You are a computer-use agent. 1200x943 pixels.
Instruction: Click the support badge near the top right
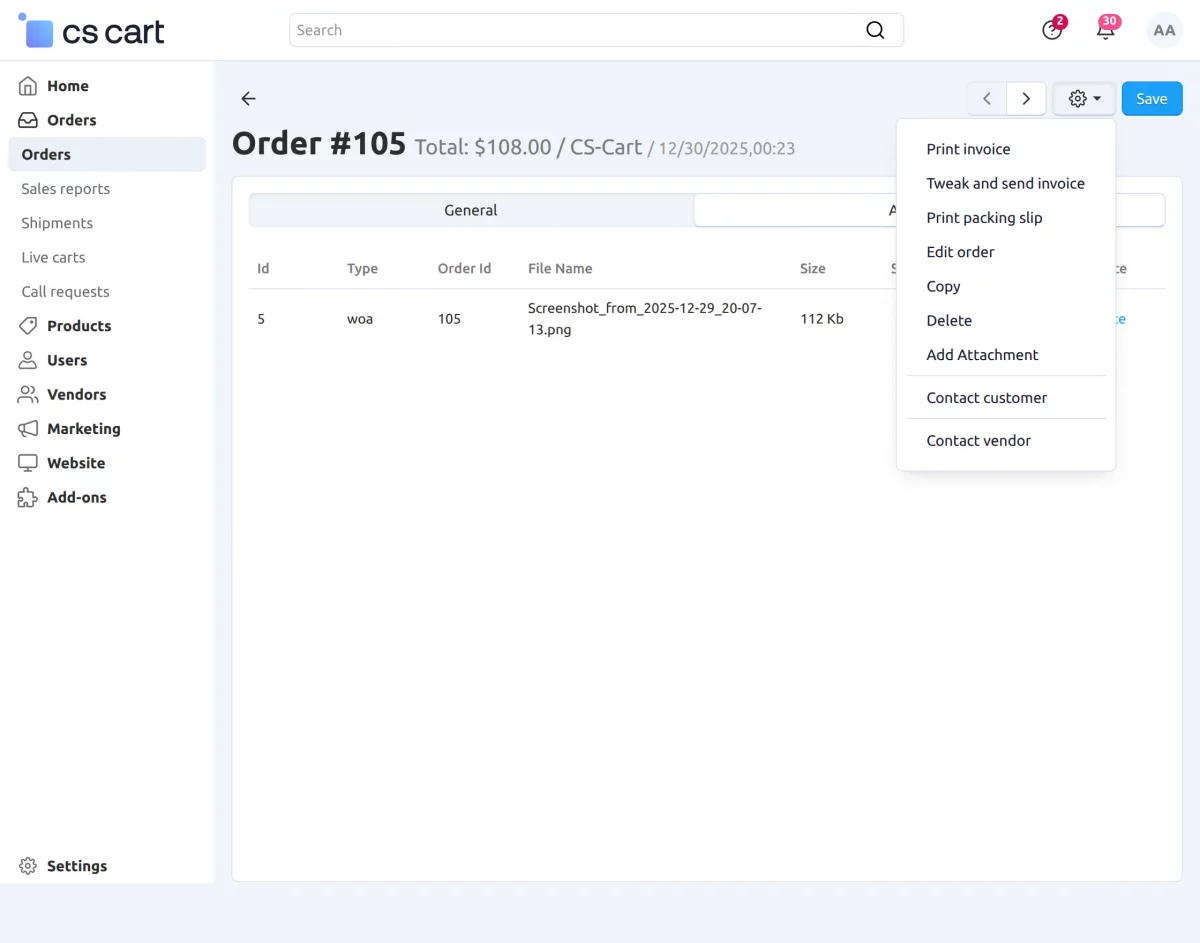tap(1052, 30)
